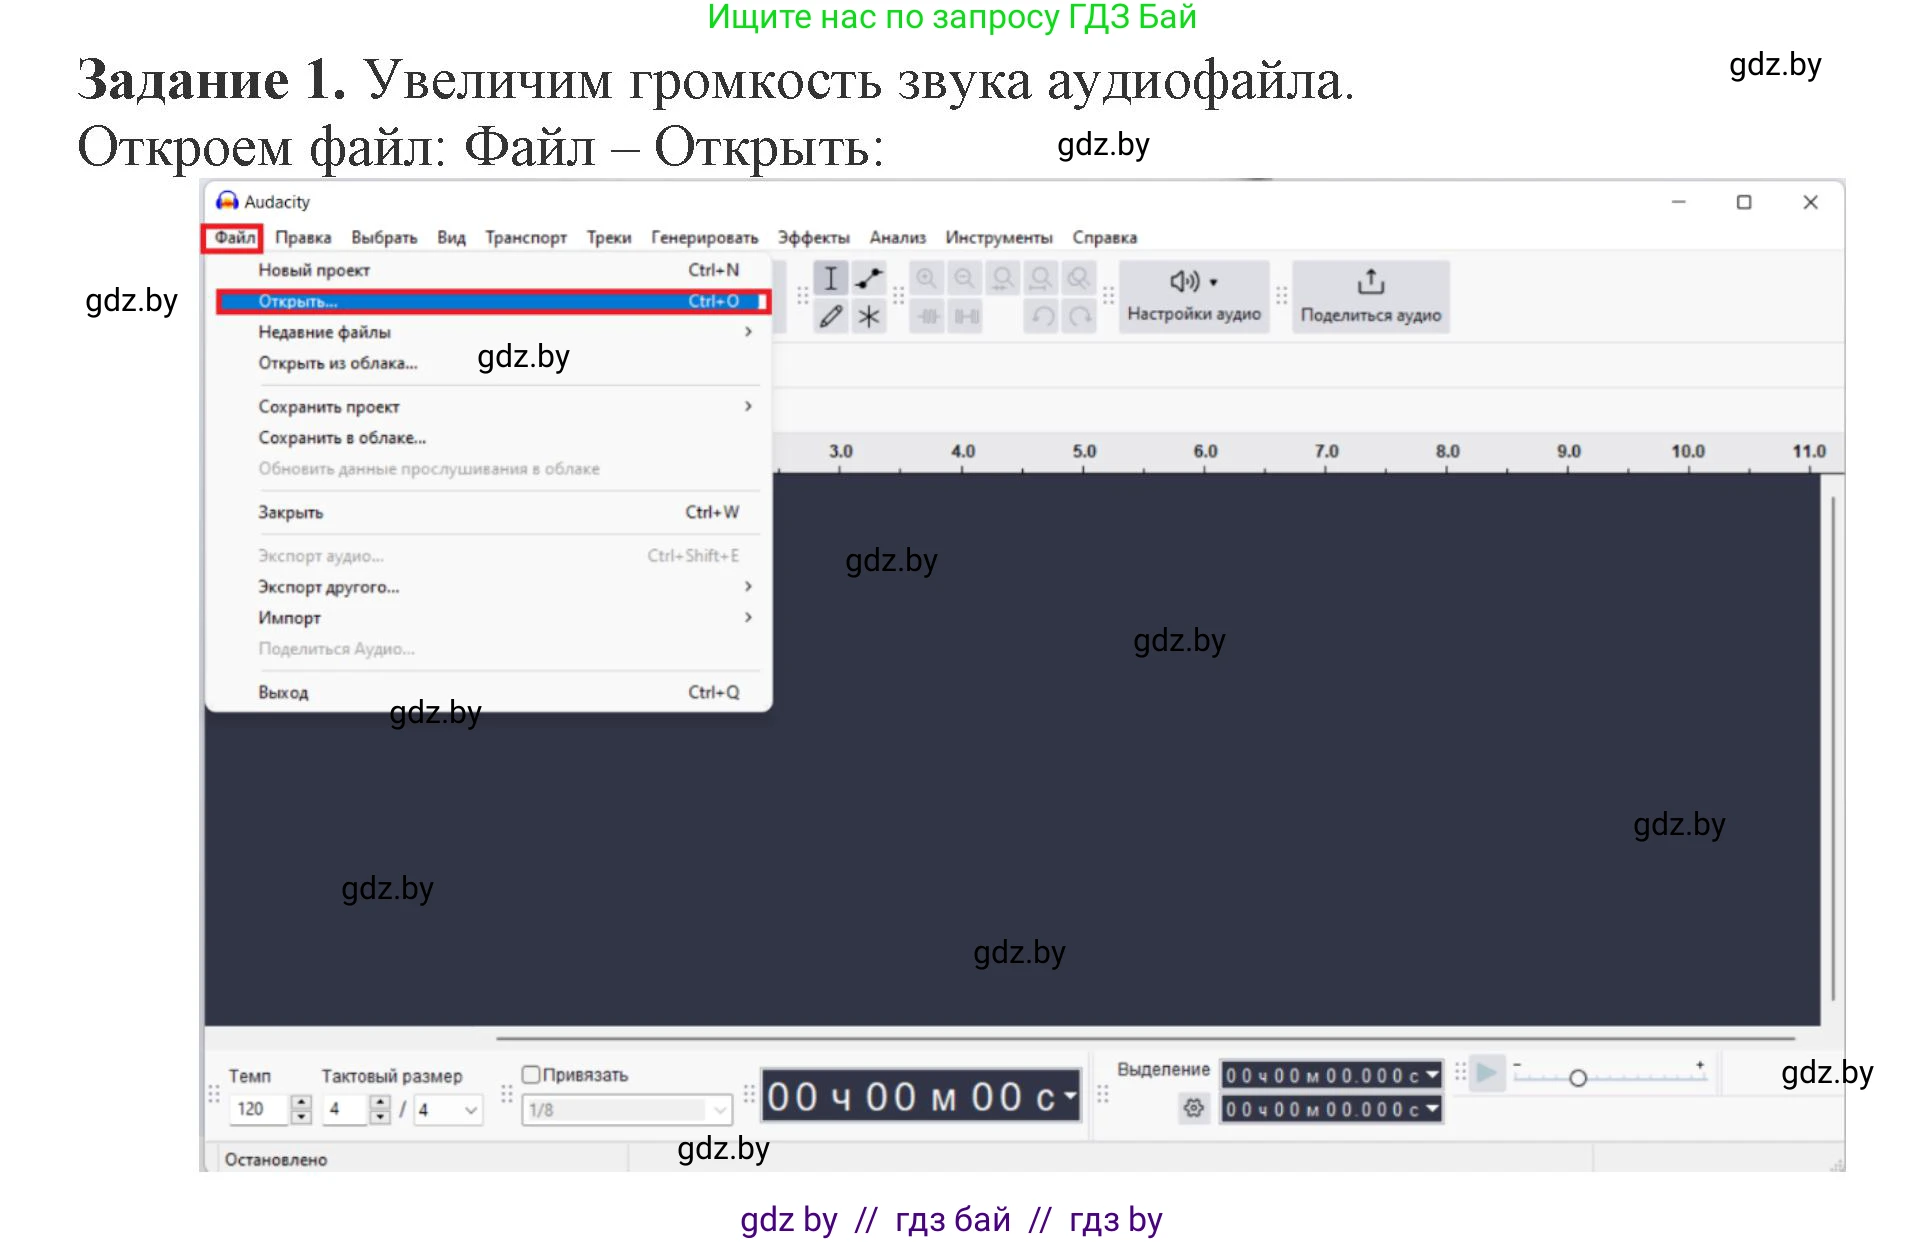Open the Треки menu
Image resolution: width=1906 pixels, height=1242 pixels.
608,237
